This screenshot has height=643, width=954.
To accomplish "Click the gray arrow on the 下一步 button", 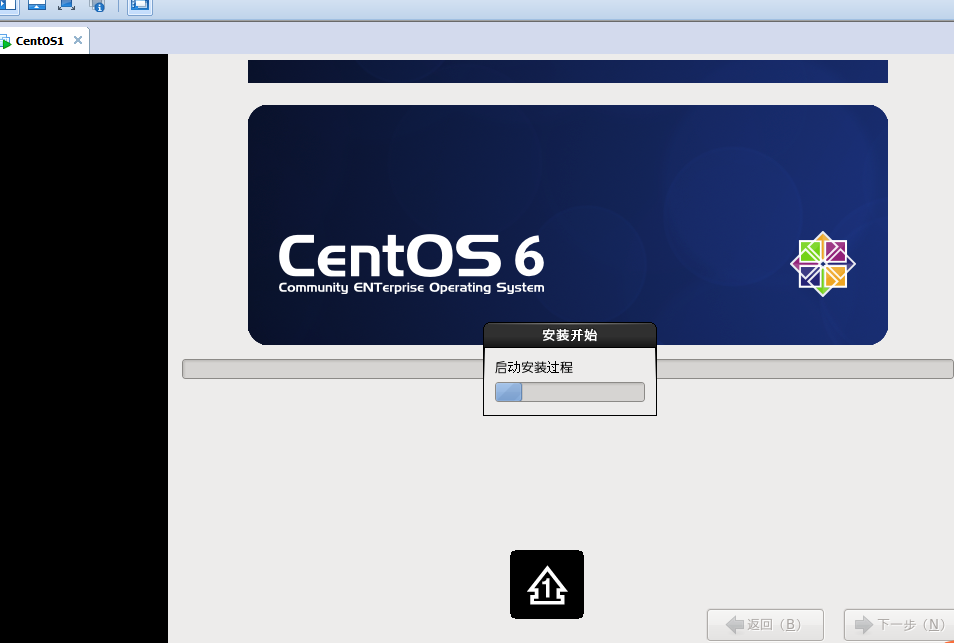I will (x=864, y=625).
